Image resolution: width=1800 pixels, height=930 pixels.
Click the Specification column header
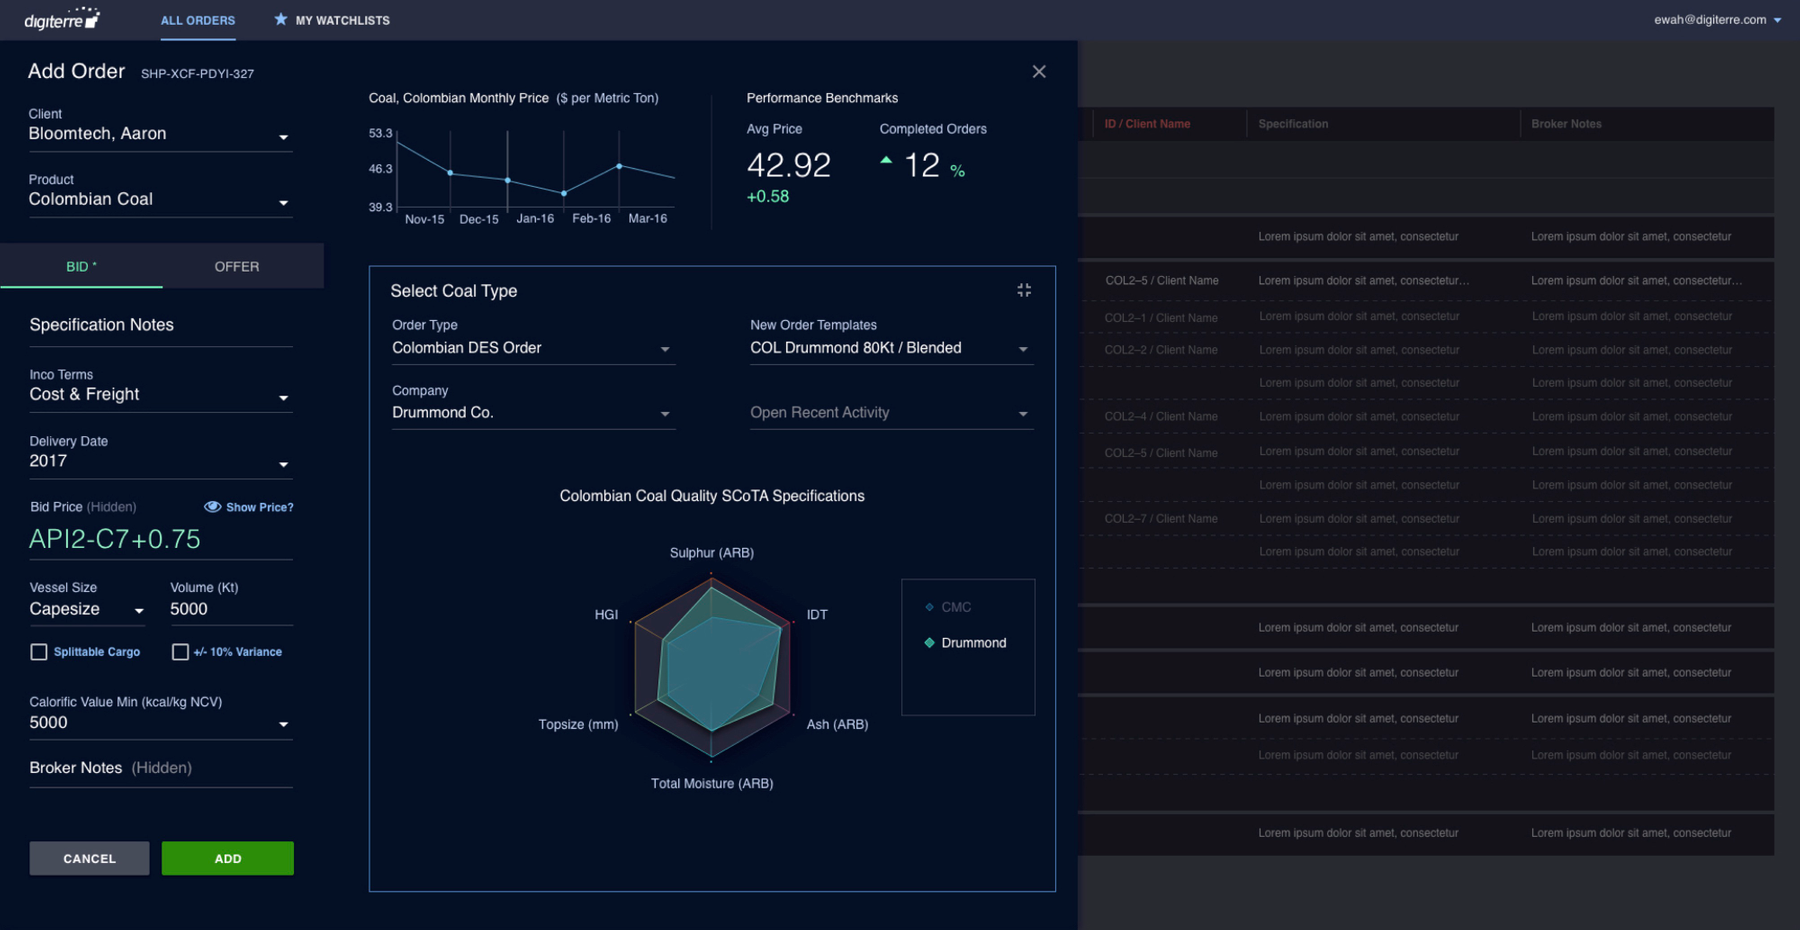click(1293, 124)
